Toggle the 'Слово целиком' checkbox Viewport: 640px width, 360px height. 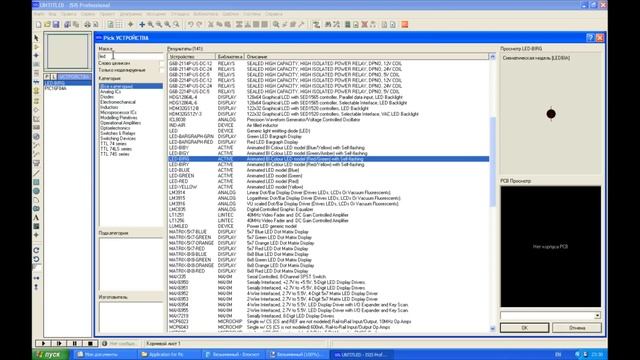(162, 64)
